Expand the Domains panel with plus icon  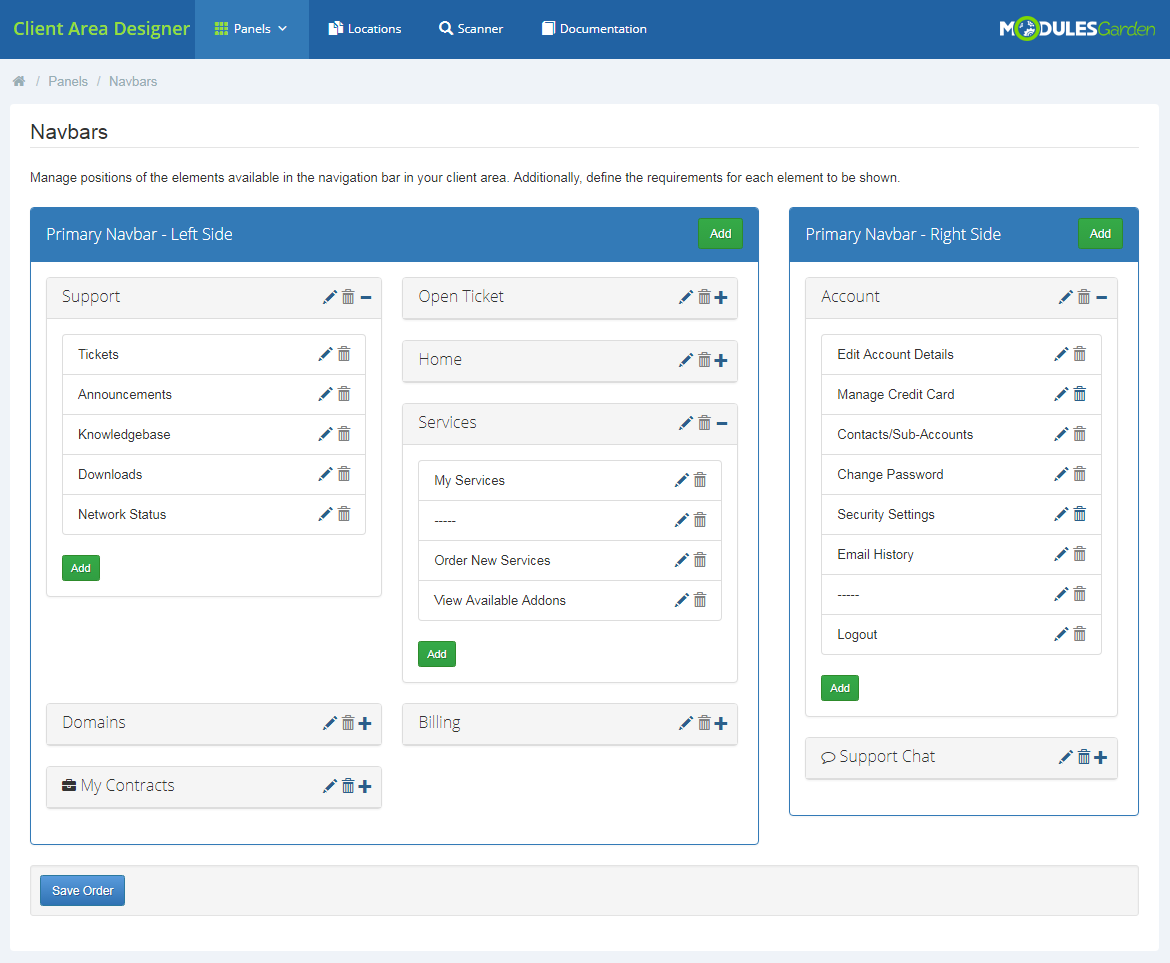click(365, 723)
